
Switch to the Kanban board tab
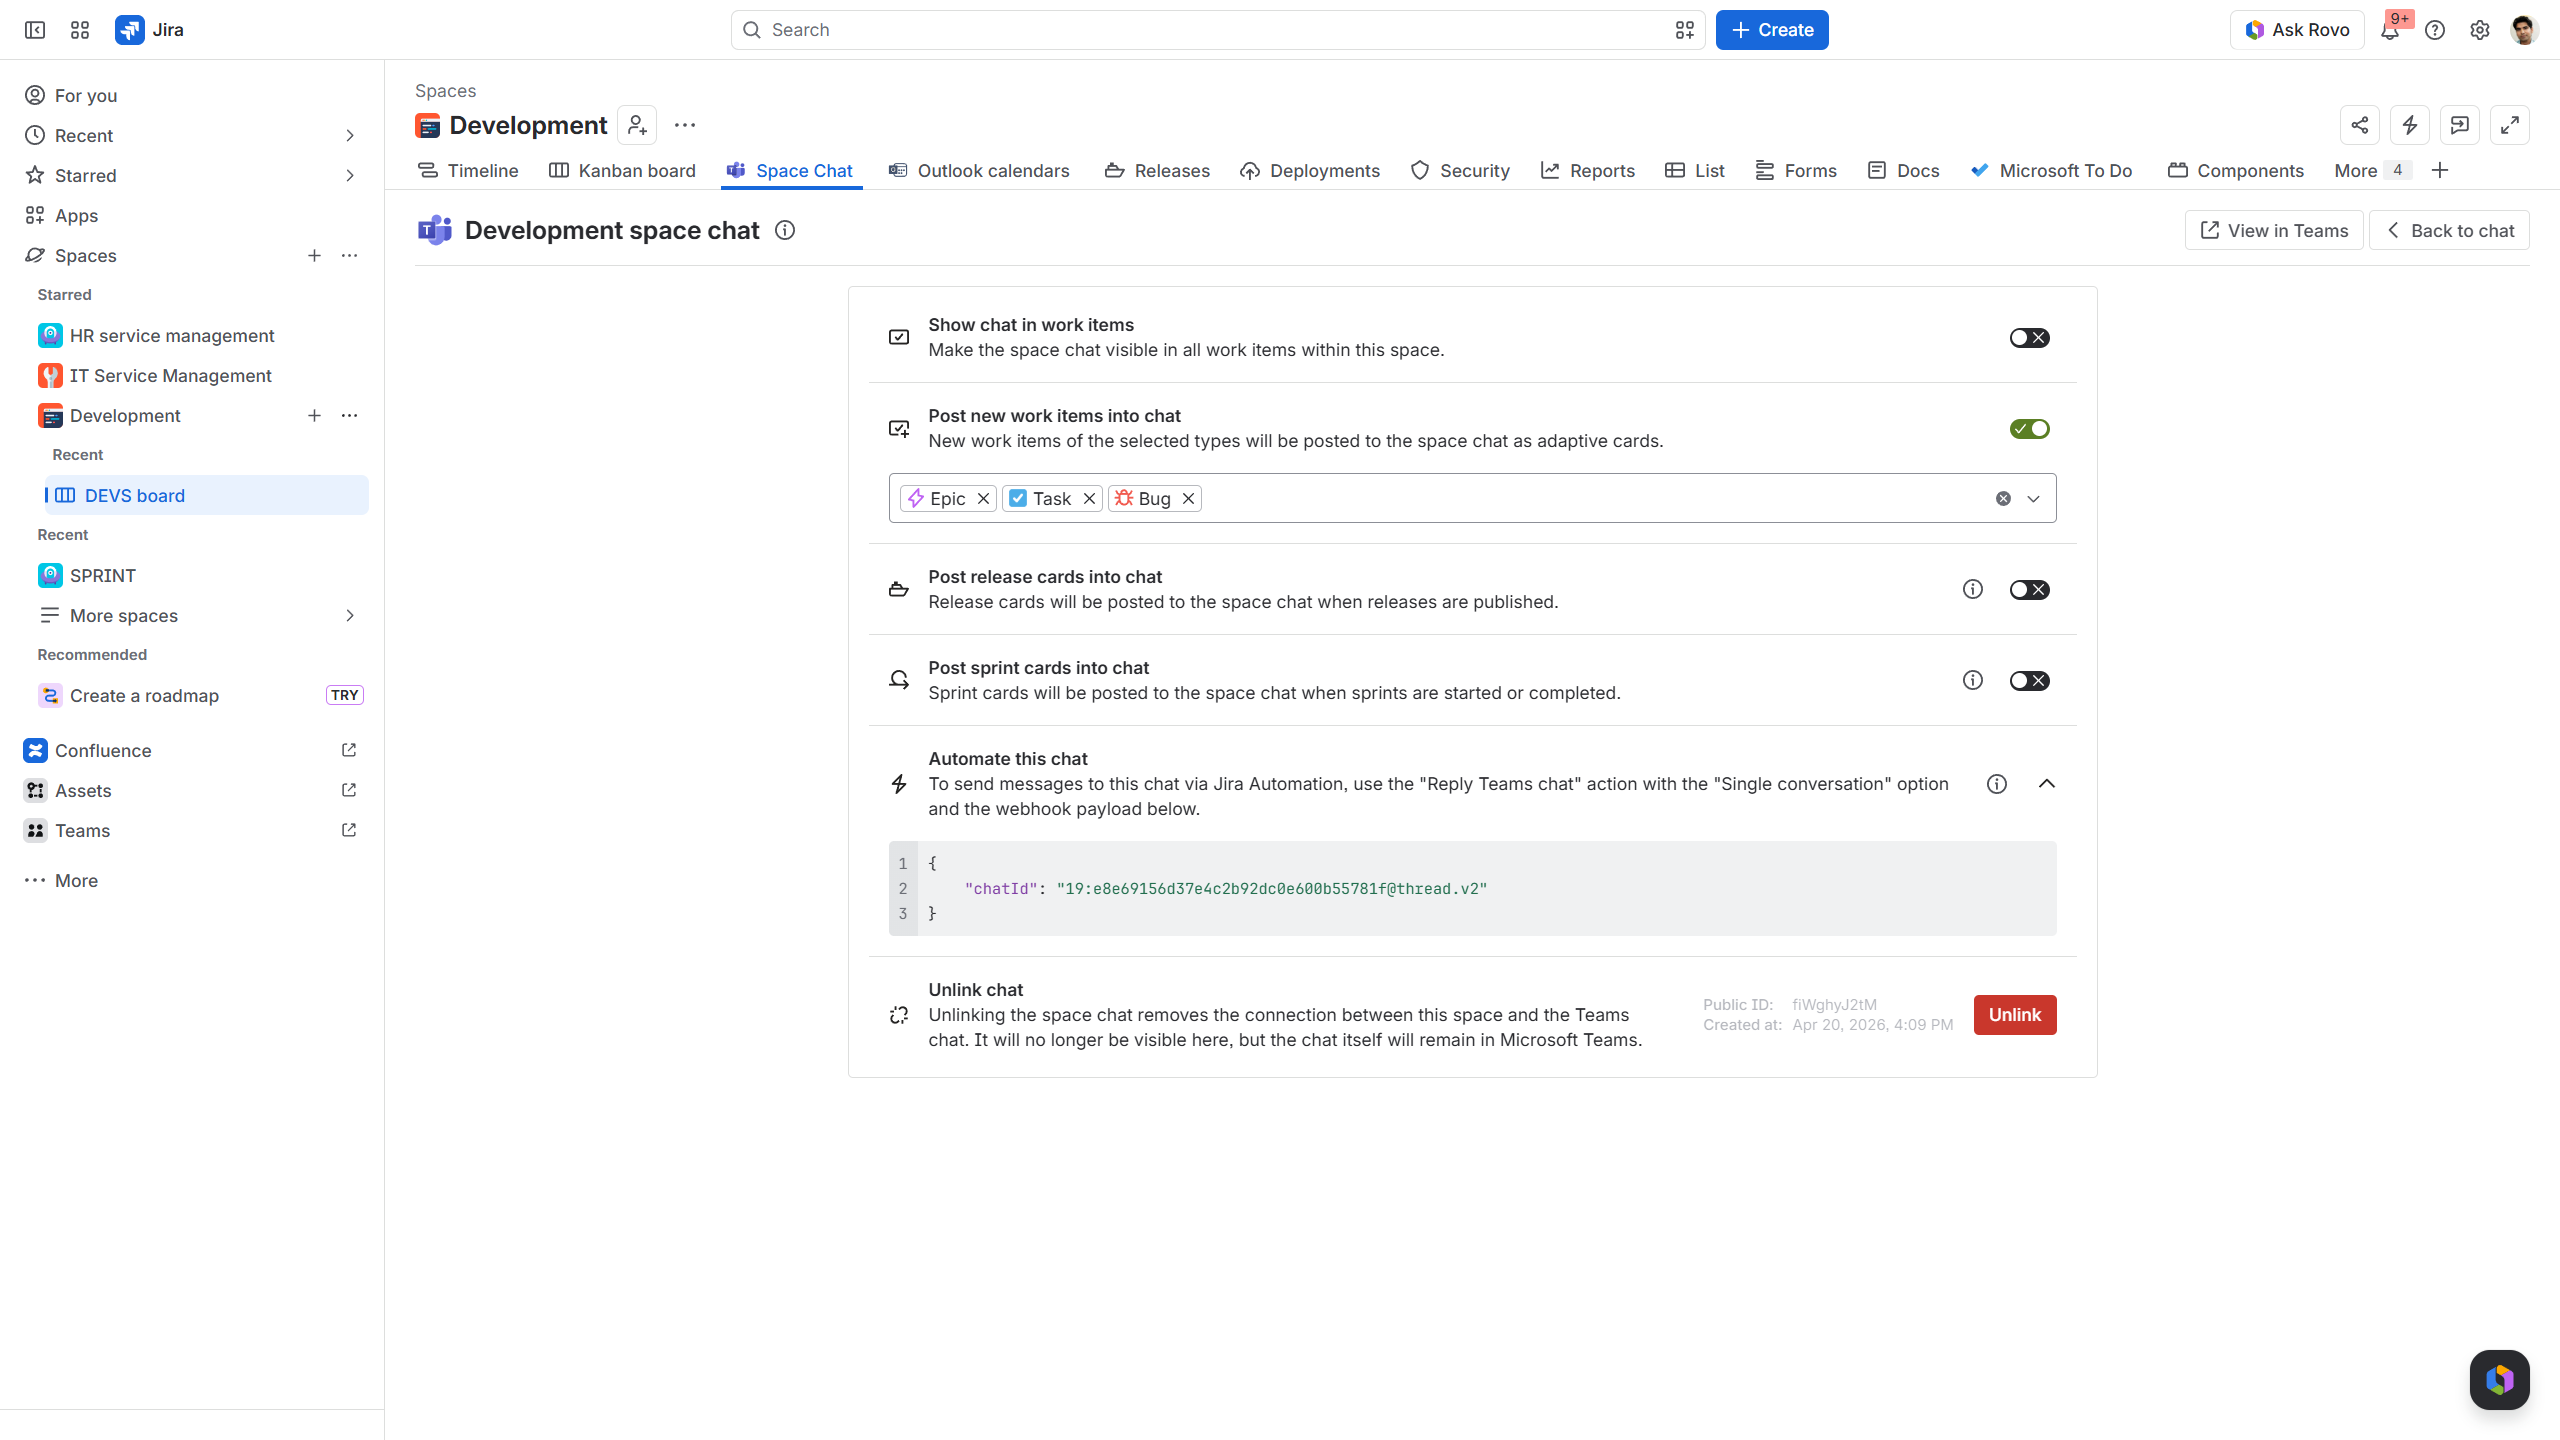[622, 171]
